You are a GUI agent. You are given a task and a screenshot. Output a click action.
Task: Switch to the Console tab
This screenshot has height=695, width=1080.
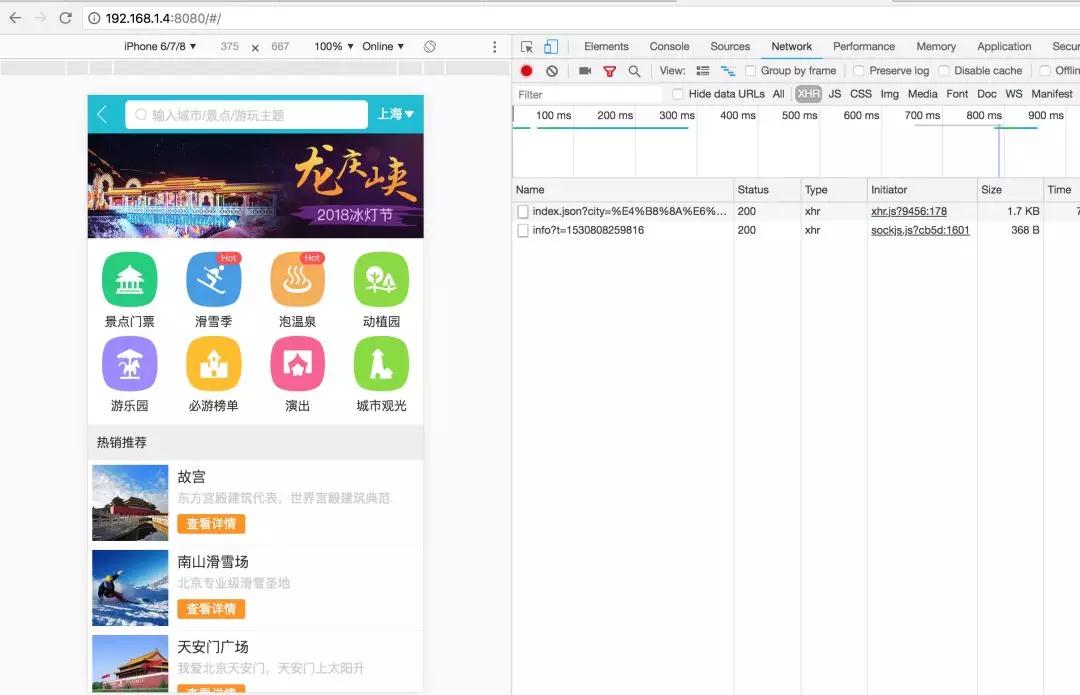click(x=669, y=46)
